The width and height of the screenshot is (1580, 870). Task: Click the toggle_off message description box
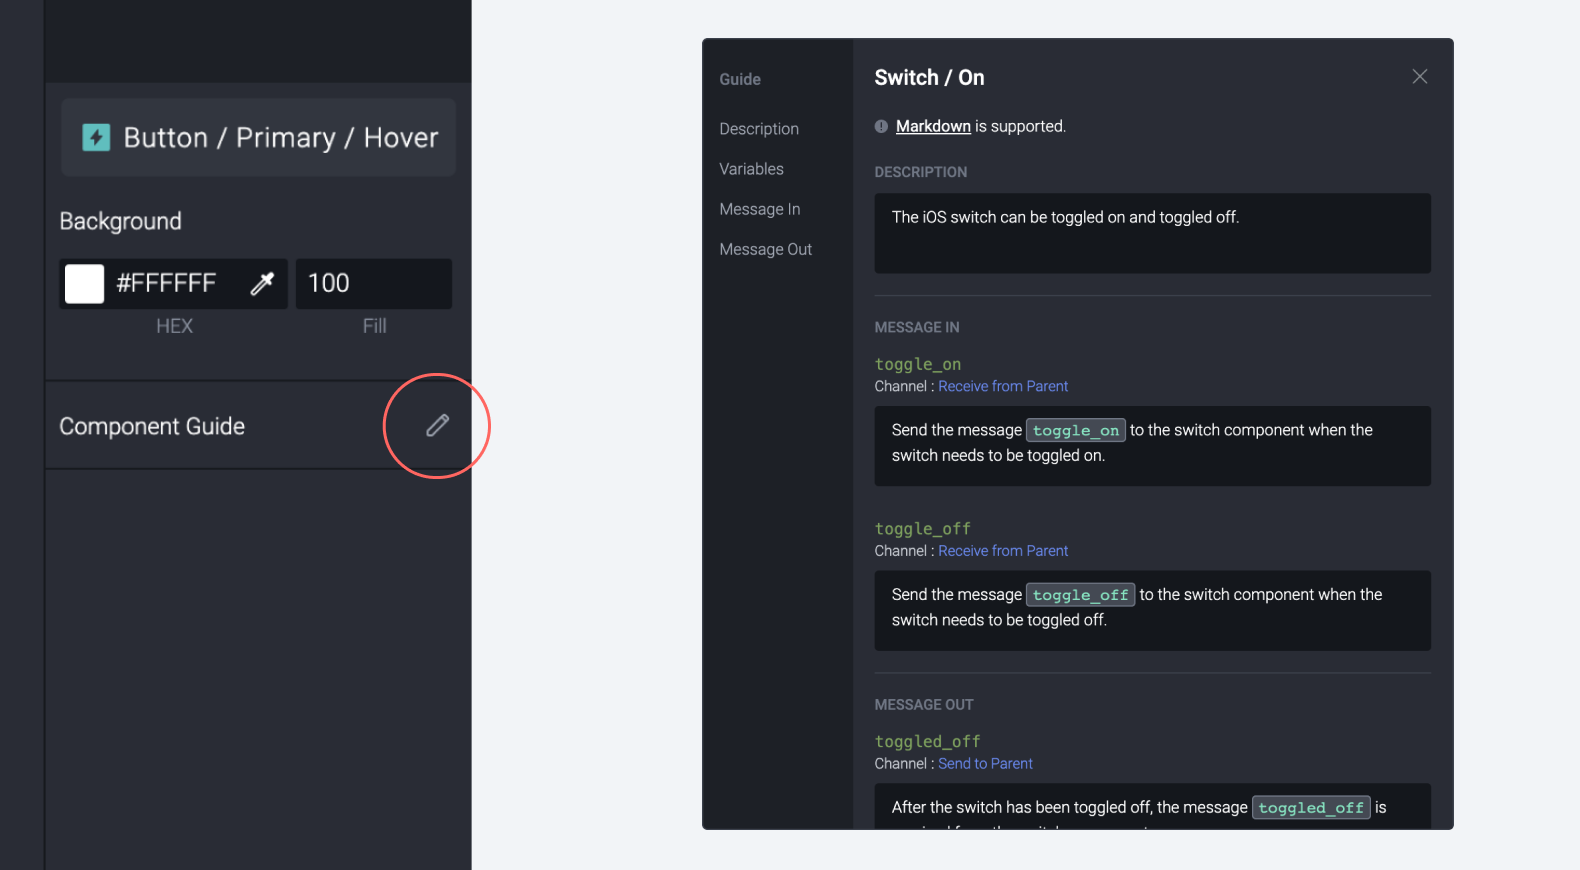tap(1152, 611)
